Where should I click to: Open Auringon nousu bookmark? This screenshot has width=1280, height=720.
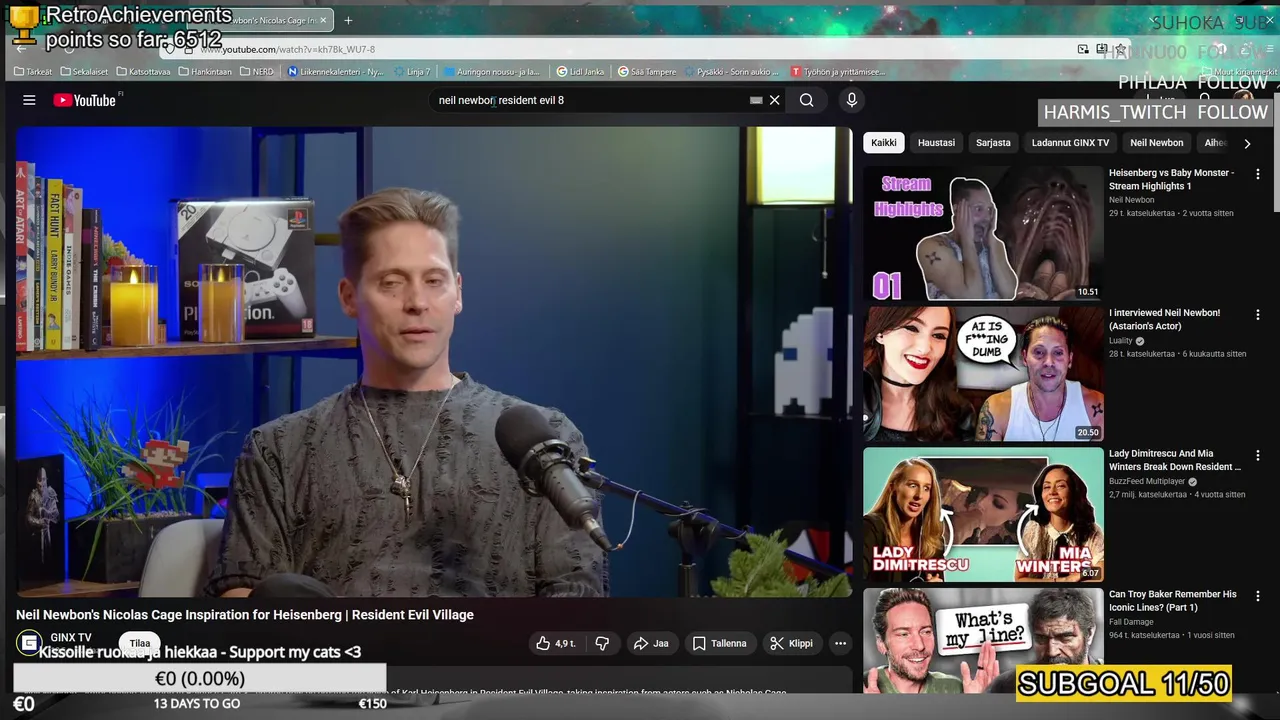pyautogui.click(x=491, y=72)
